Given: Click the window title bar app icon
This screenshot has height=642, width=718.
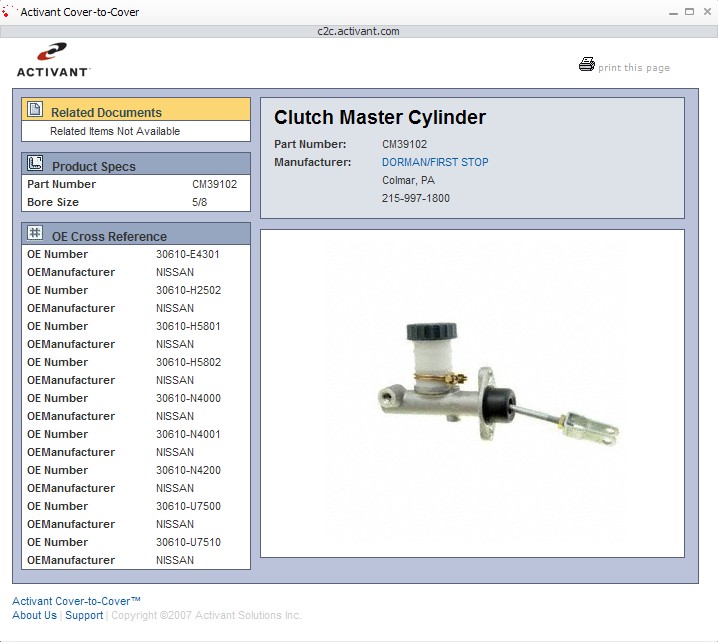Looking at the screenshot, I should point(10,12).
